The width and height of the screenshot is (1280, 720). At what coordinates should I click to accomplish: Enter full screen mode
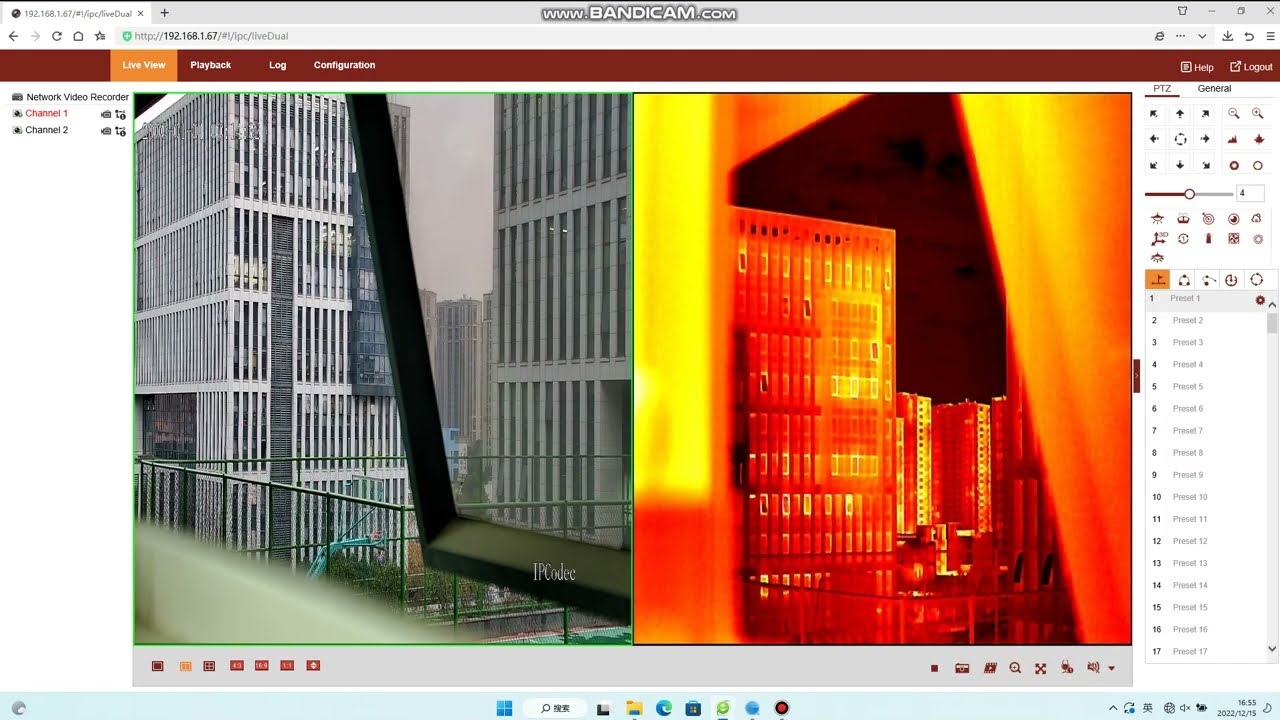pos(1041,668)
